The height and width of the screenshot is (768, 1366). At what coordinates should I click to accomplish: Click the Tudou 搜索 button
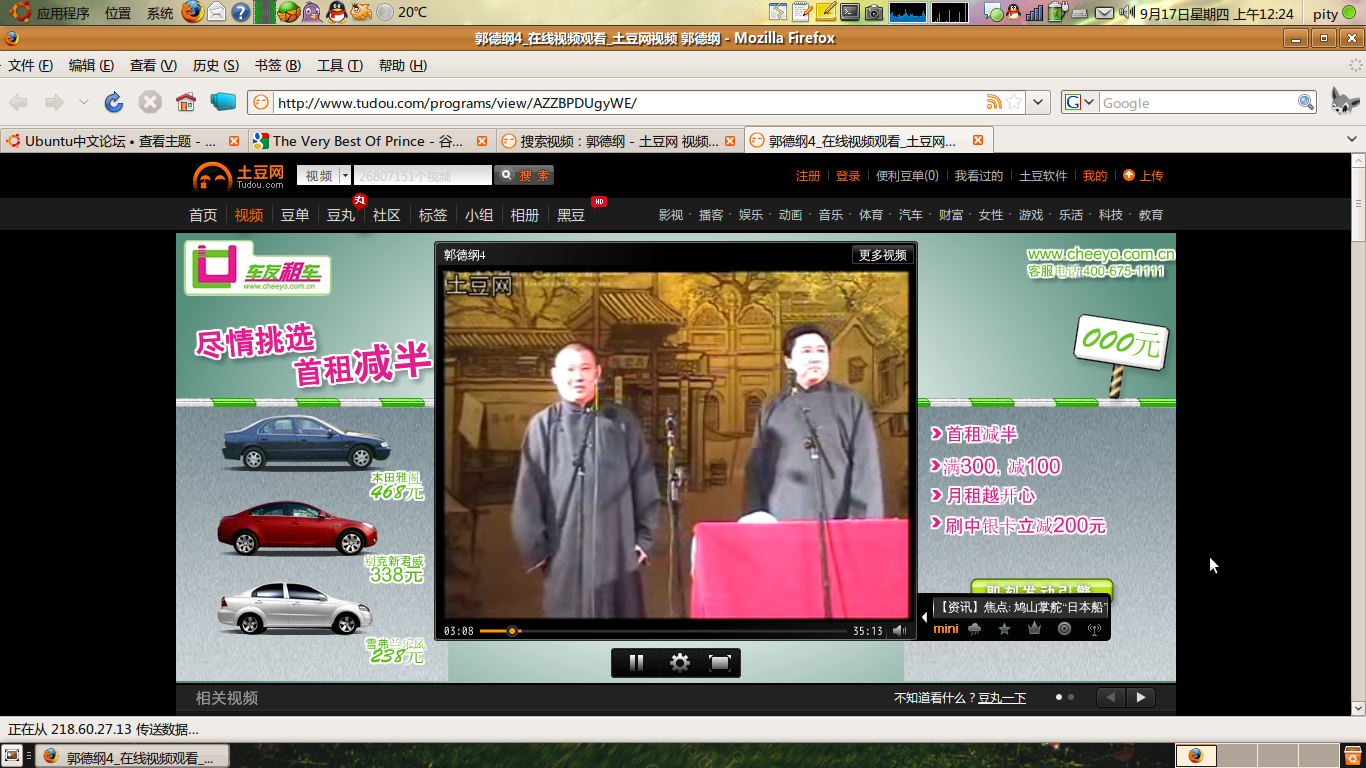click(524, 175)
